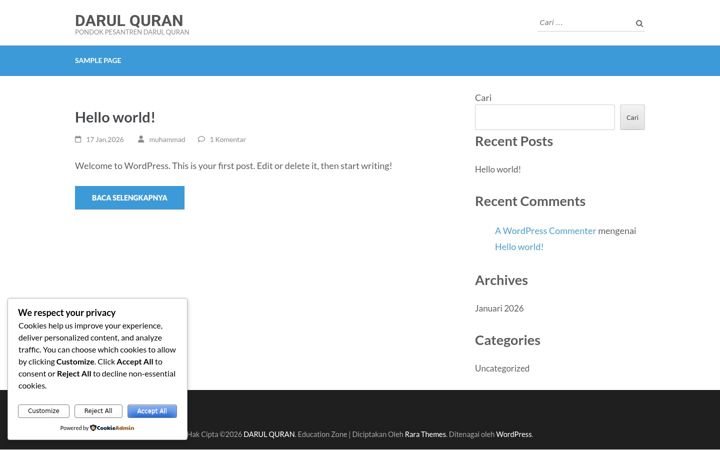720x450 pixels.
Task: Click the calendar icon beside 17 Jan, 2026
Action: [78, 139]
